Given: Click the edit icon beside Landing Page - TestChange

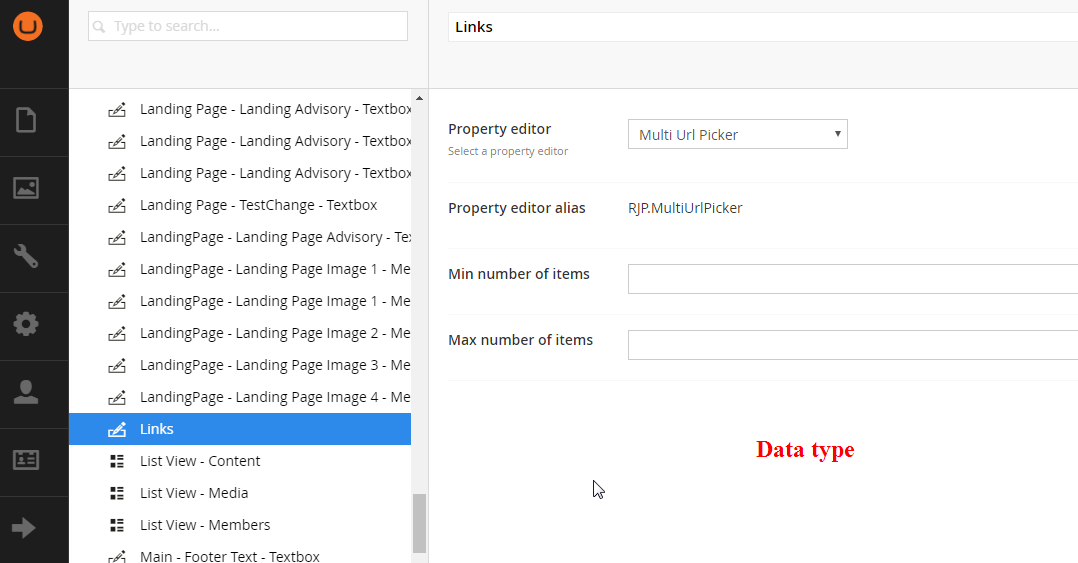Looking at the screenshot, I should (117, 206).
